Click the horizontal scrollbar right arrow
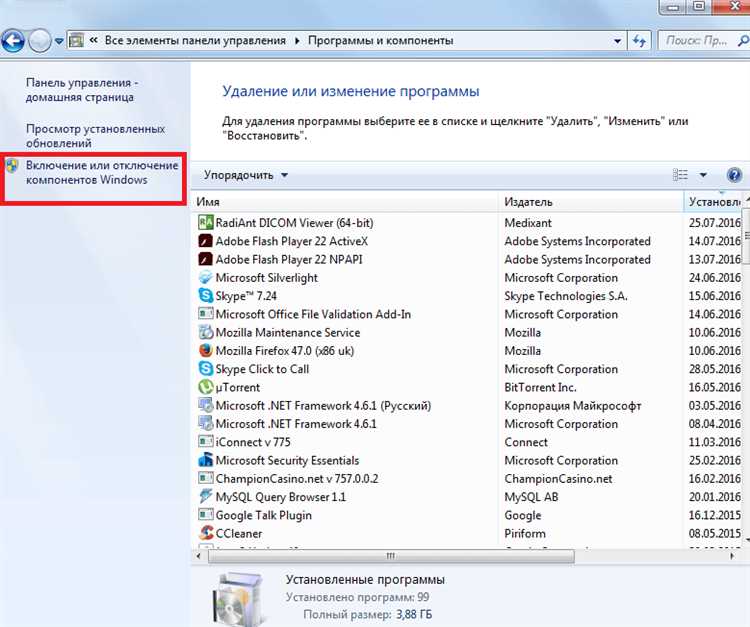The width and height of the screenshot is (750, 627). [731, 556]
